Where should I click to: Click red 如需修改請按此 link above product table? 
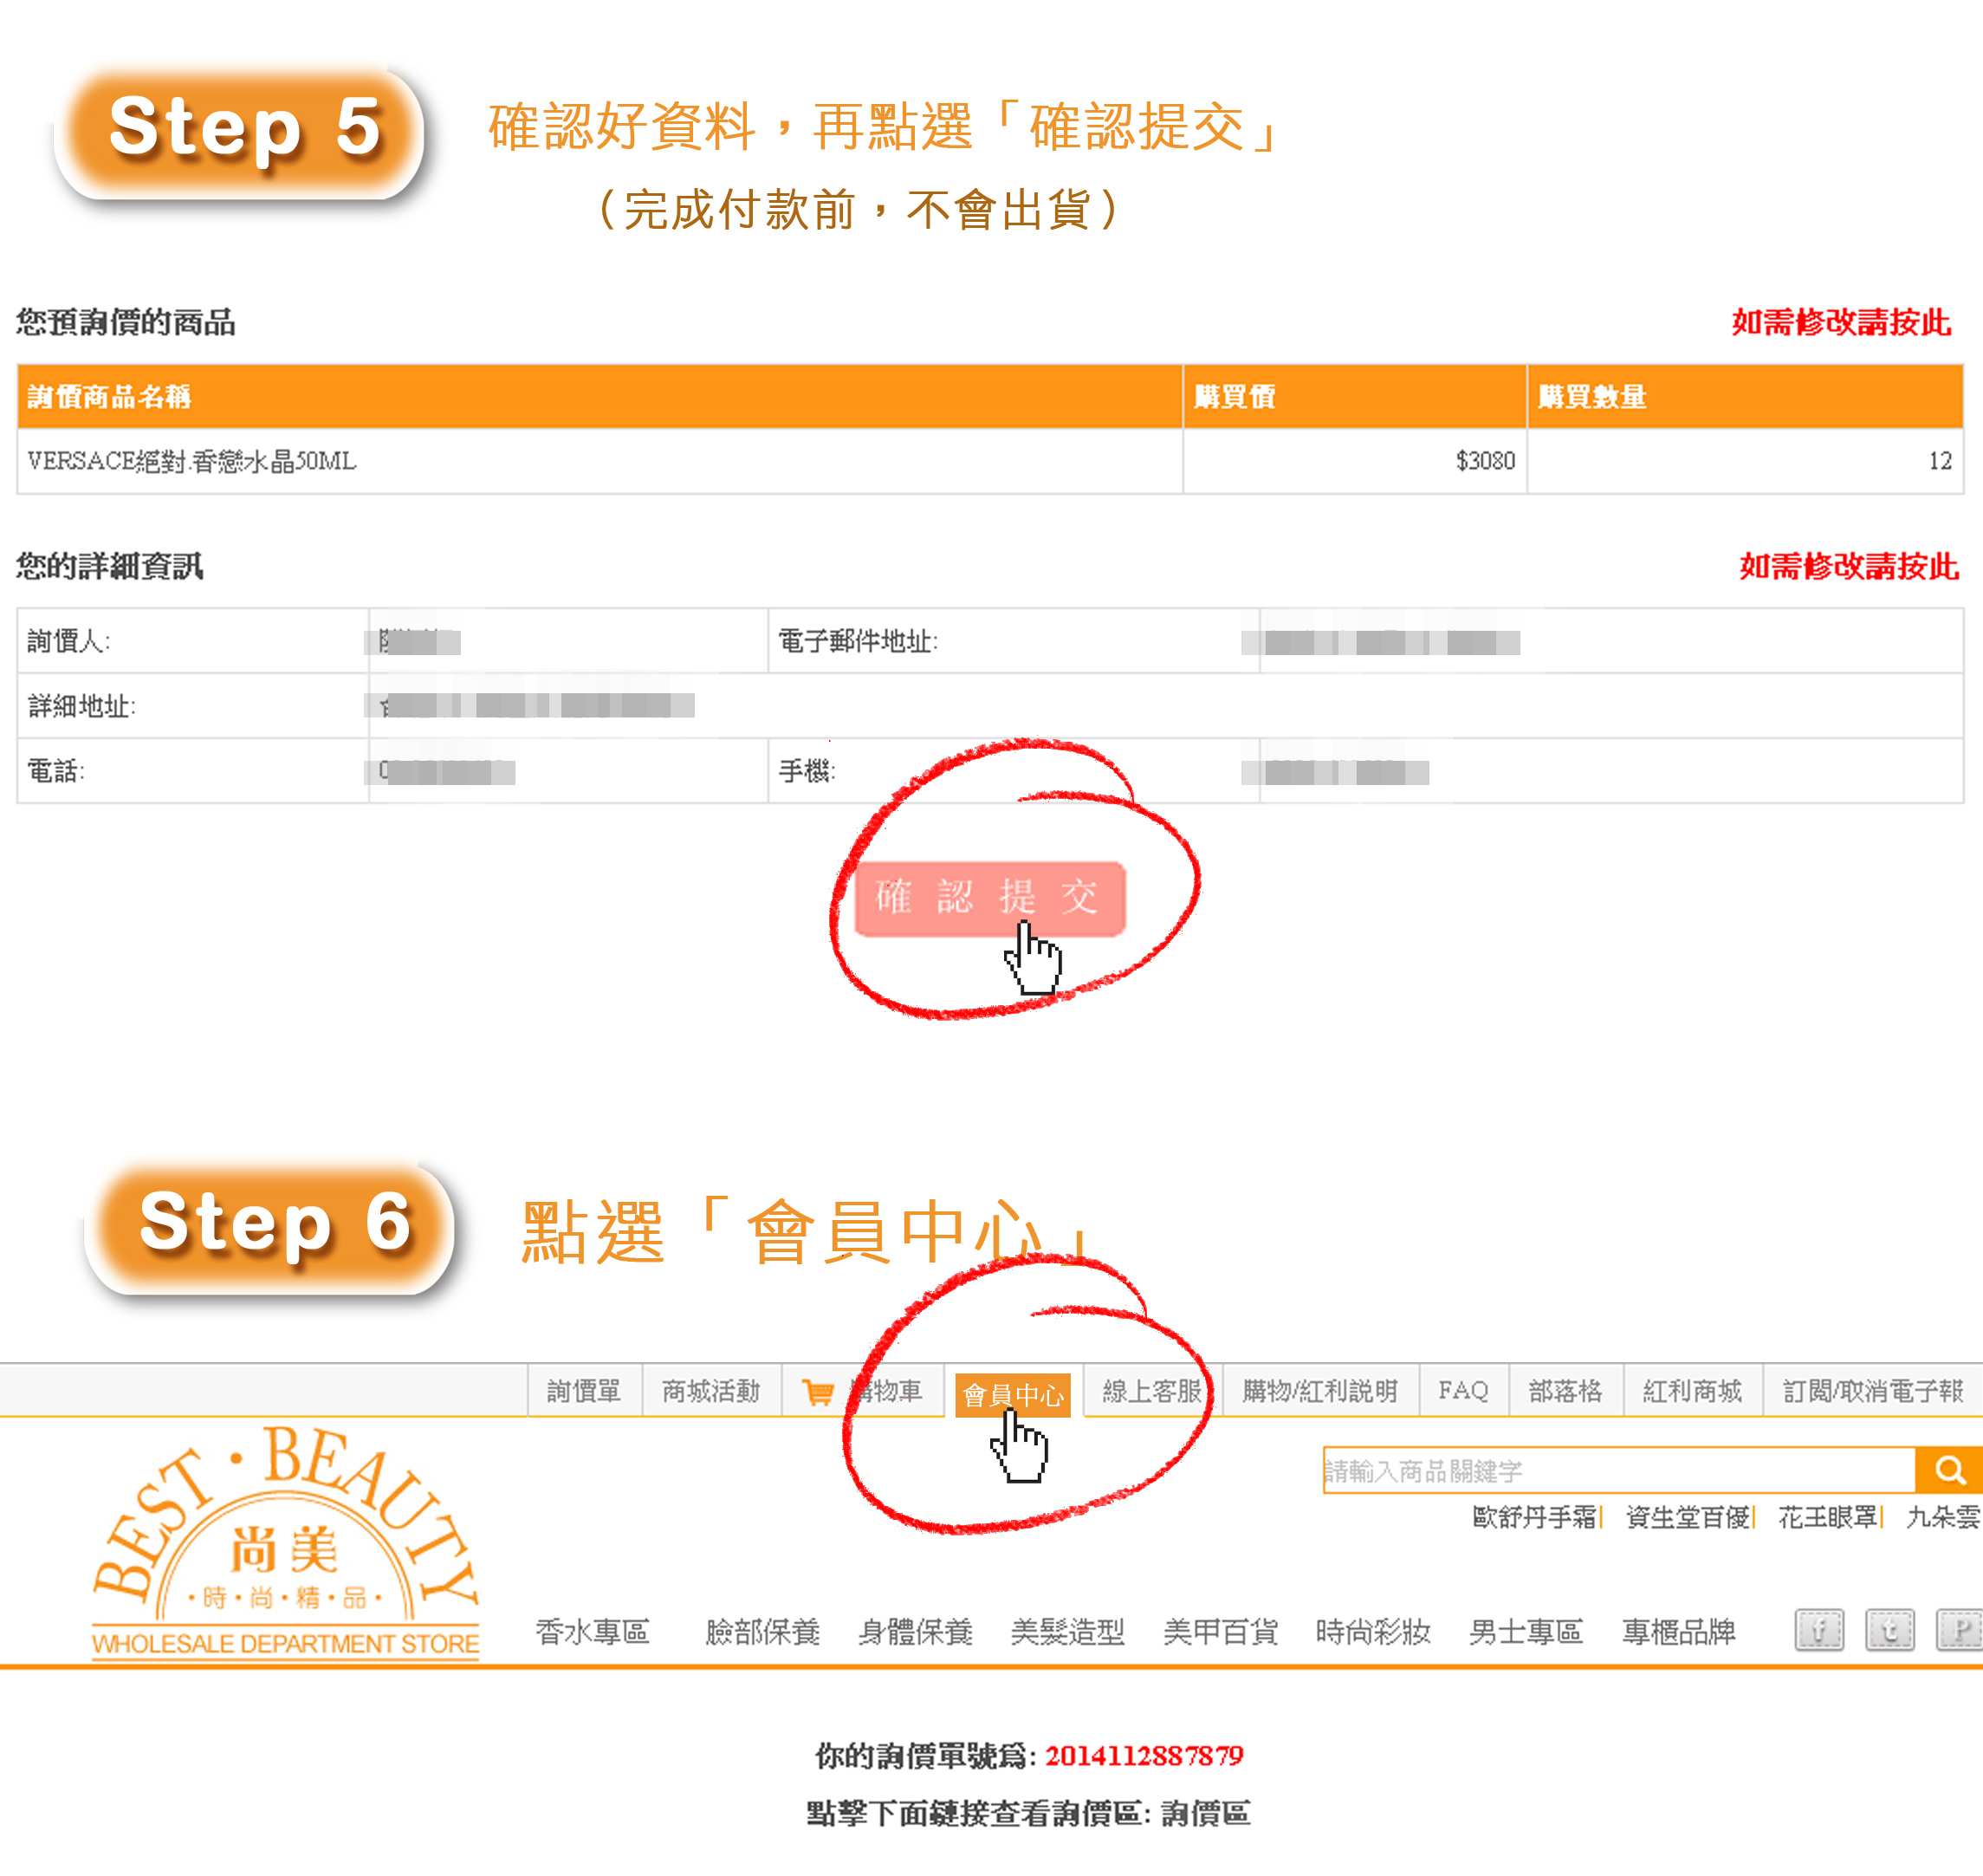pyautogui.click(x=1841, y=322)
